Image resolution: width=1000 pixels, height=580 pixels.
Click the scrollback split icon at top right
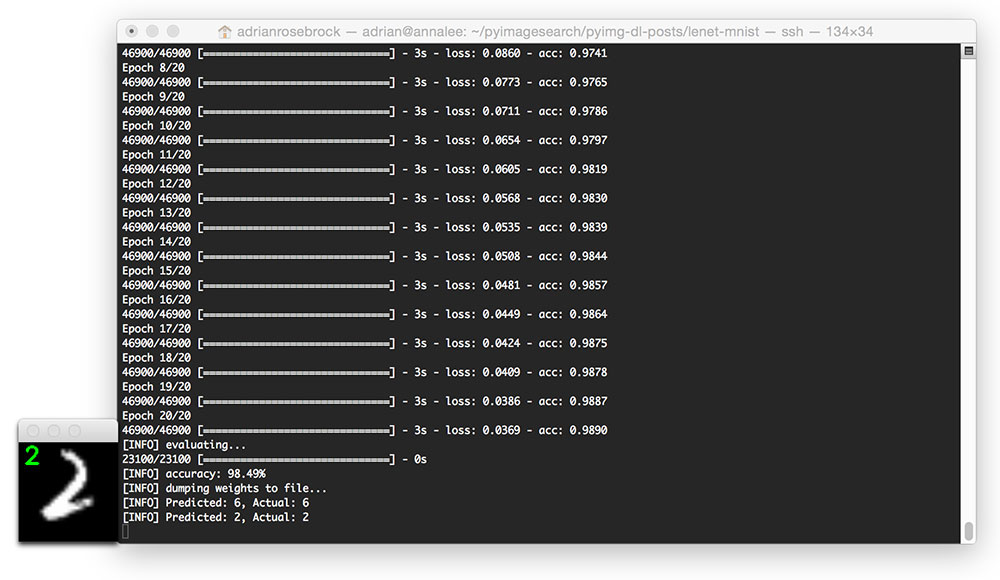(968, 51)
